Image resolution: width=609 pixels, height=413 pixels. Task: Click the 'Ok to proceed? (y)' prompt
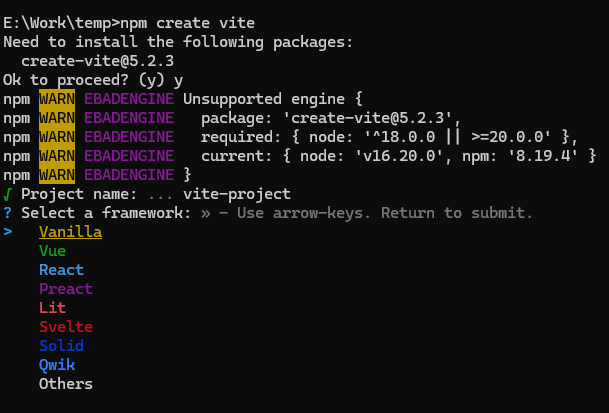click(x=78, y=80)
